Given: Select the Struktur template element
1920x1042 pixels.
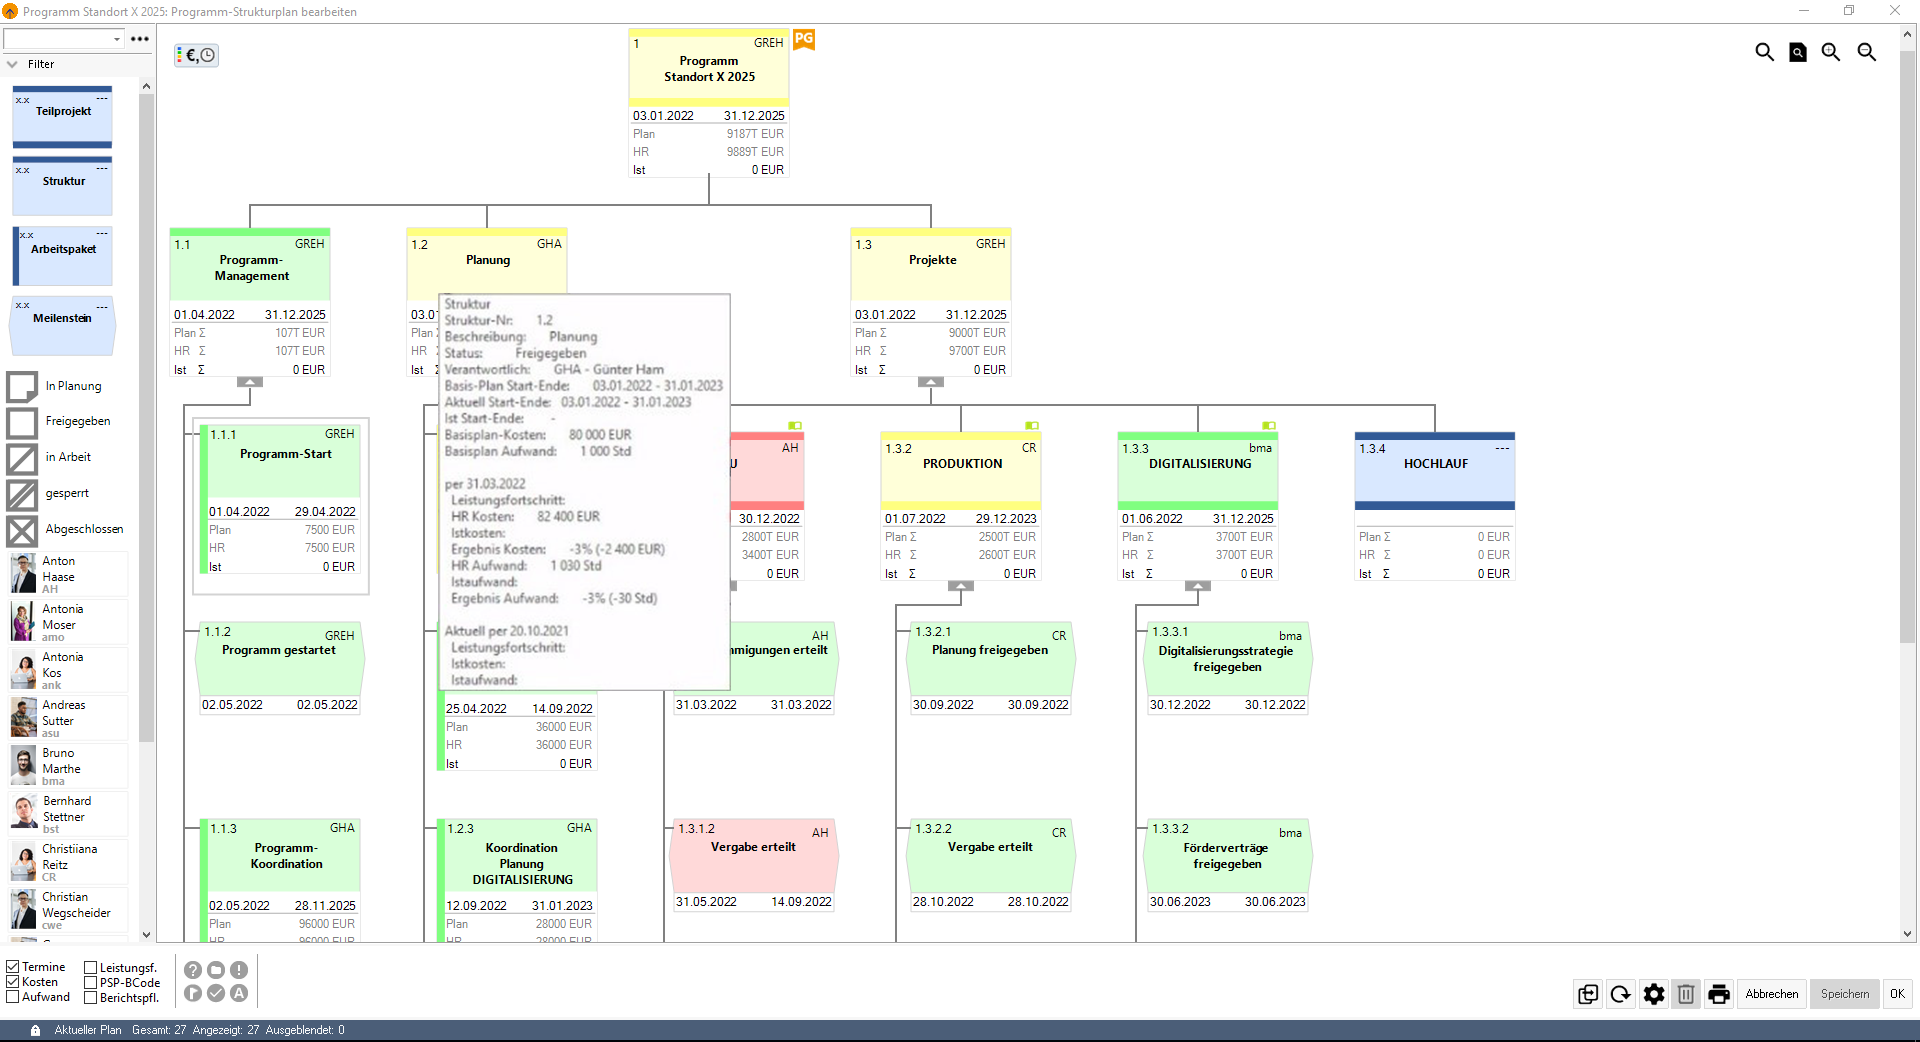Looking at the screenshot, I should [62, 186].
